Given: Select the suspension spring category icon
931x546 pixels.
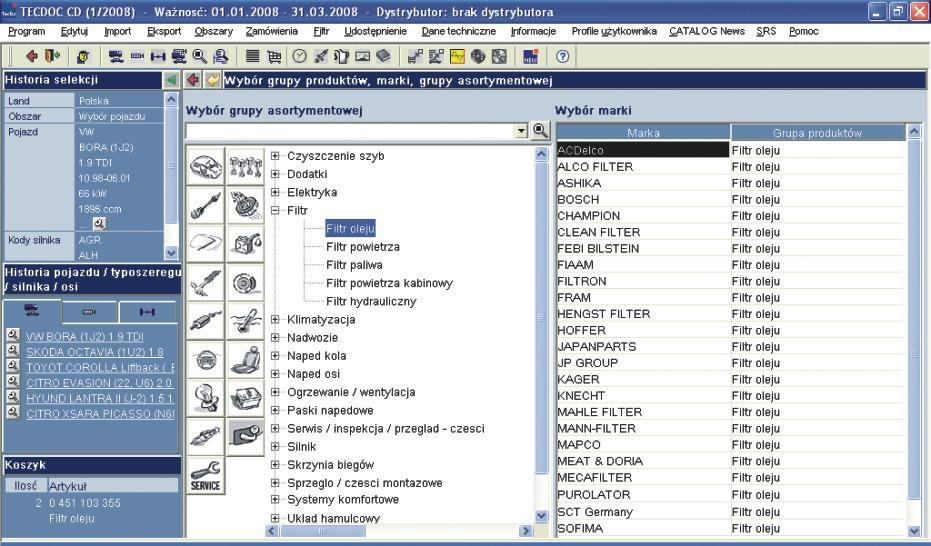Looking at the screenshot, I should point(206,282).
